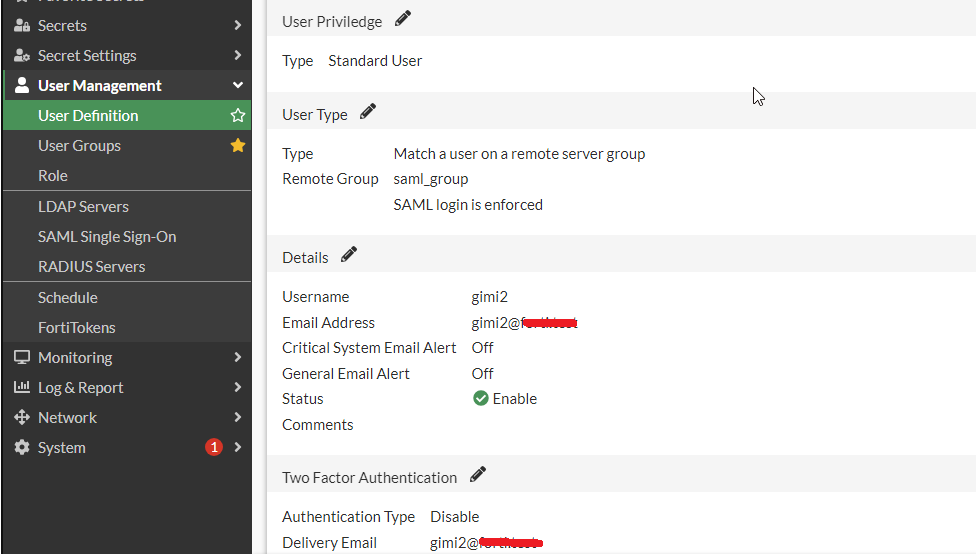The height and width of the screenshot is (554, 976).
Task: Click the Secrets sidebar icon
Action: (21, 26)
